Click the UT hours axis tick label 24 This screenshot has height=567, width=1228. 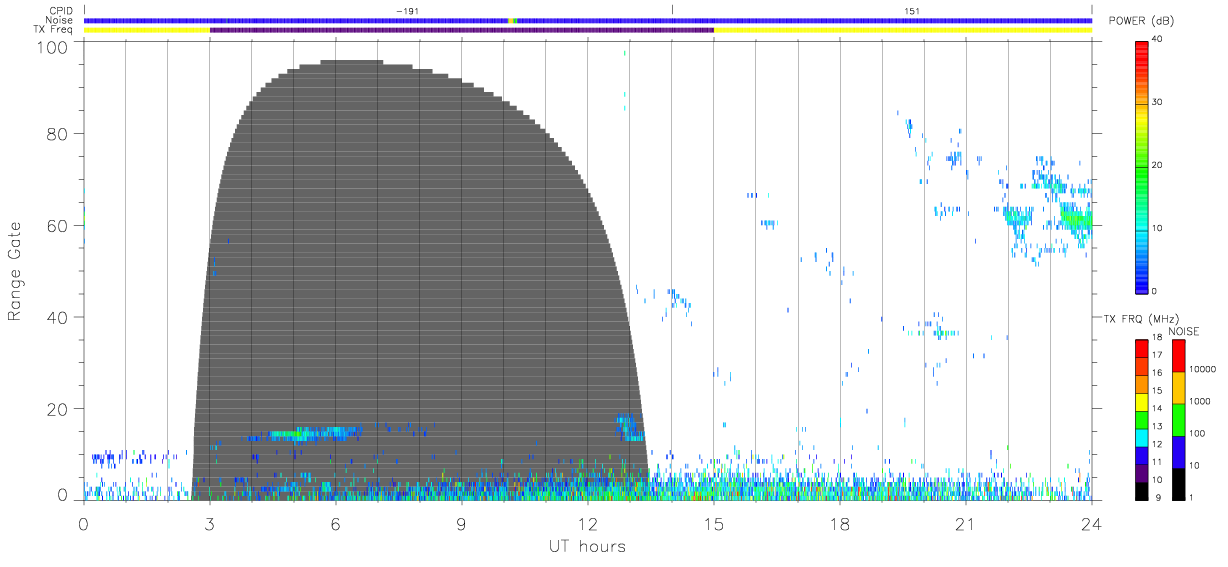click(1091, 523)
